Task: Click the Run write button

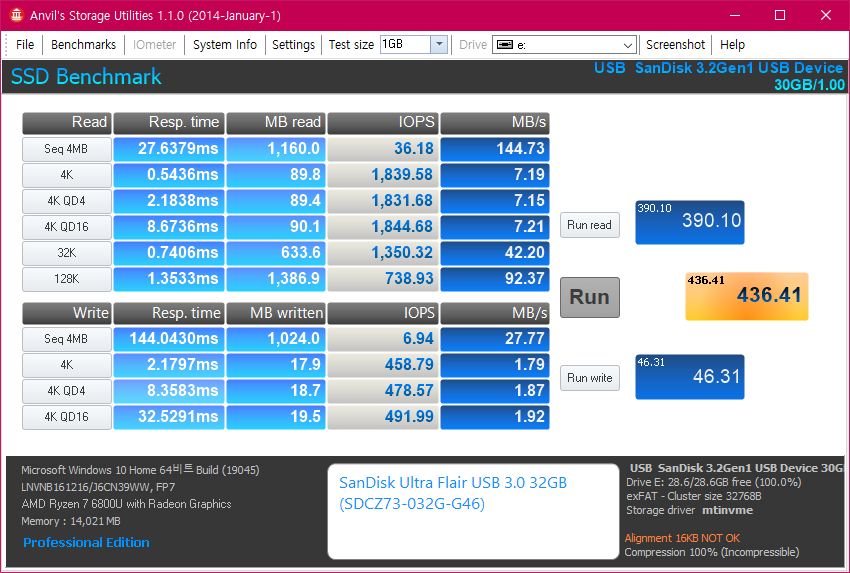Action: pyautogui.click(x=589, y=378)
